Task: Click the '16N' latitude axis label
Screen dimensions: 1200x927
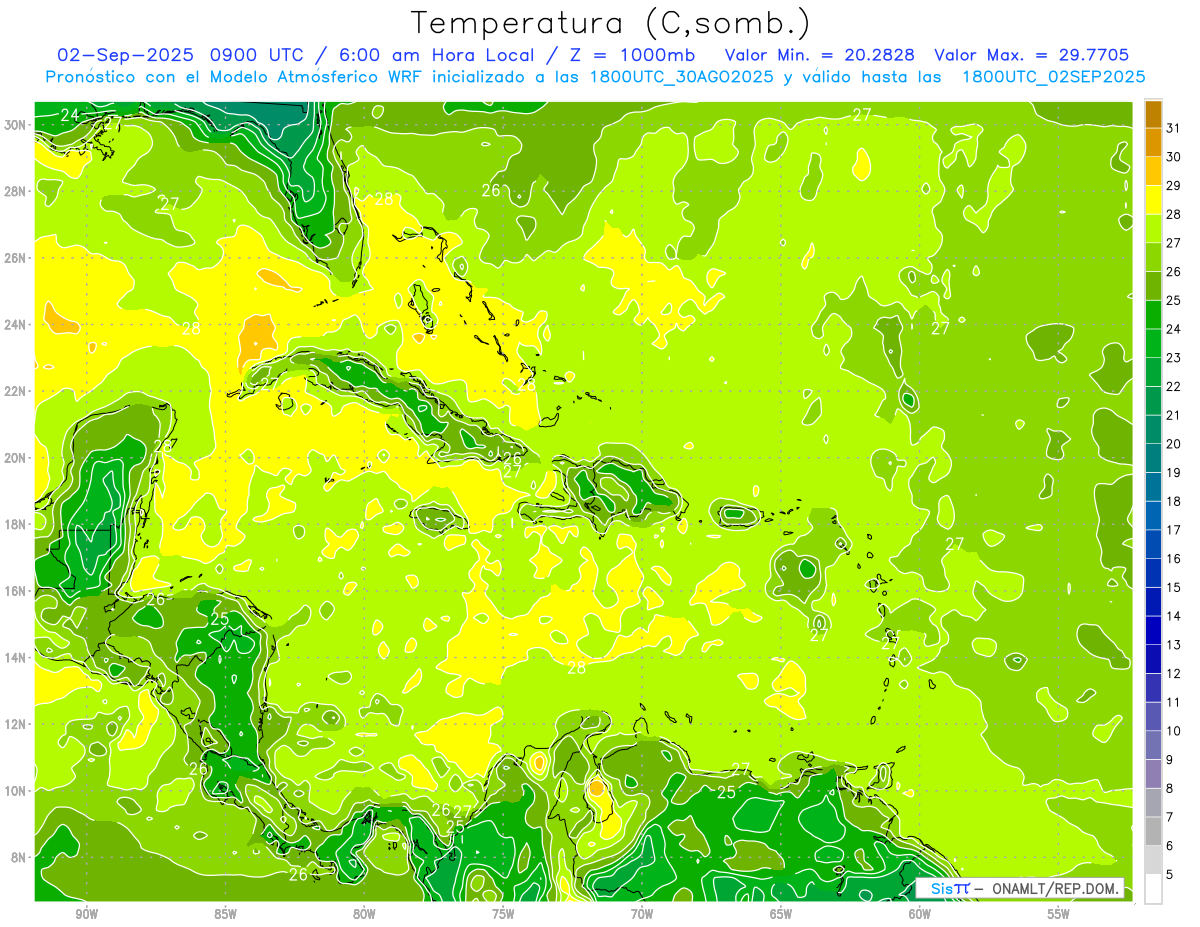Action: [x=16, y=591]
